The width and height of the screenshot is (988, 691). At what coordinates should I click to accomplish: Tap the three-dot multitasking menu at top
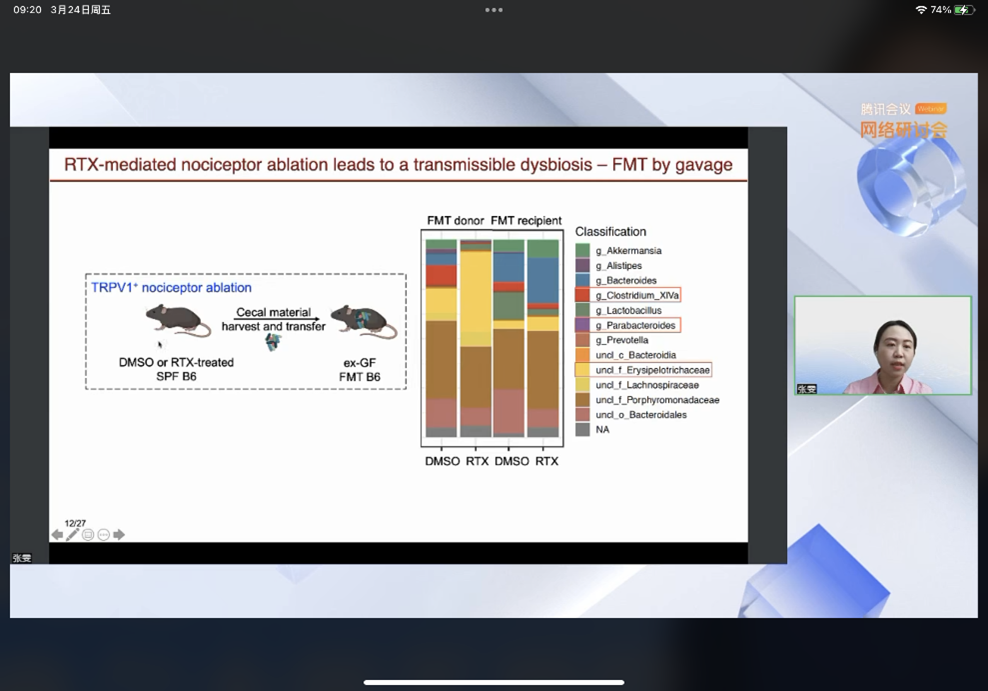click(x=494, y=10)
